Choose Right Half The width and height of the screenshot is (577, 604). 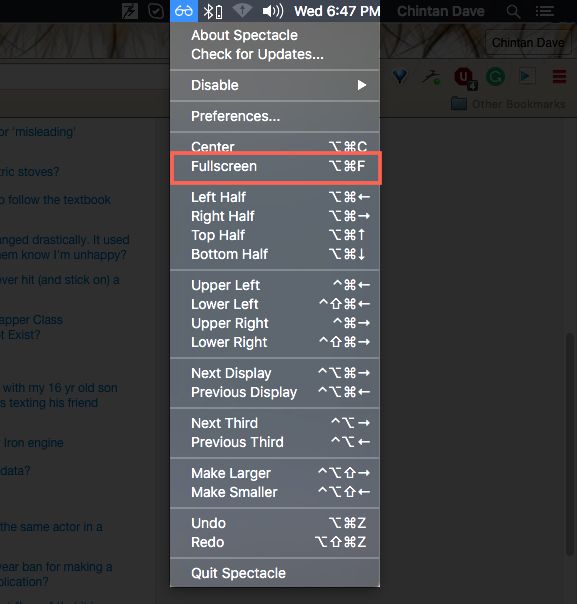(x=275, y=216)
